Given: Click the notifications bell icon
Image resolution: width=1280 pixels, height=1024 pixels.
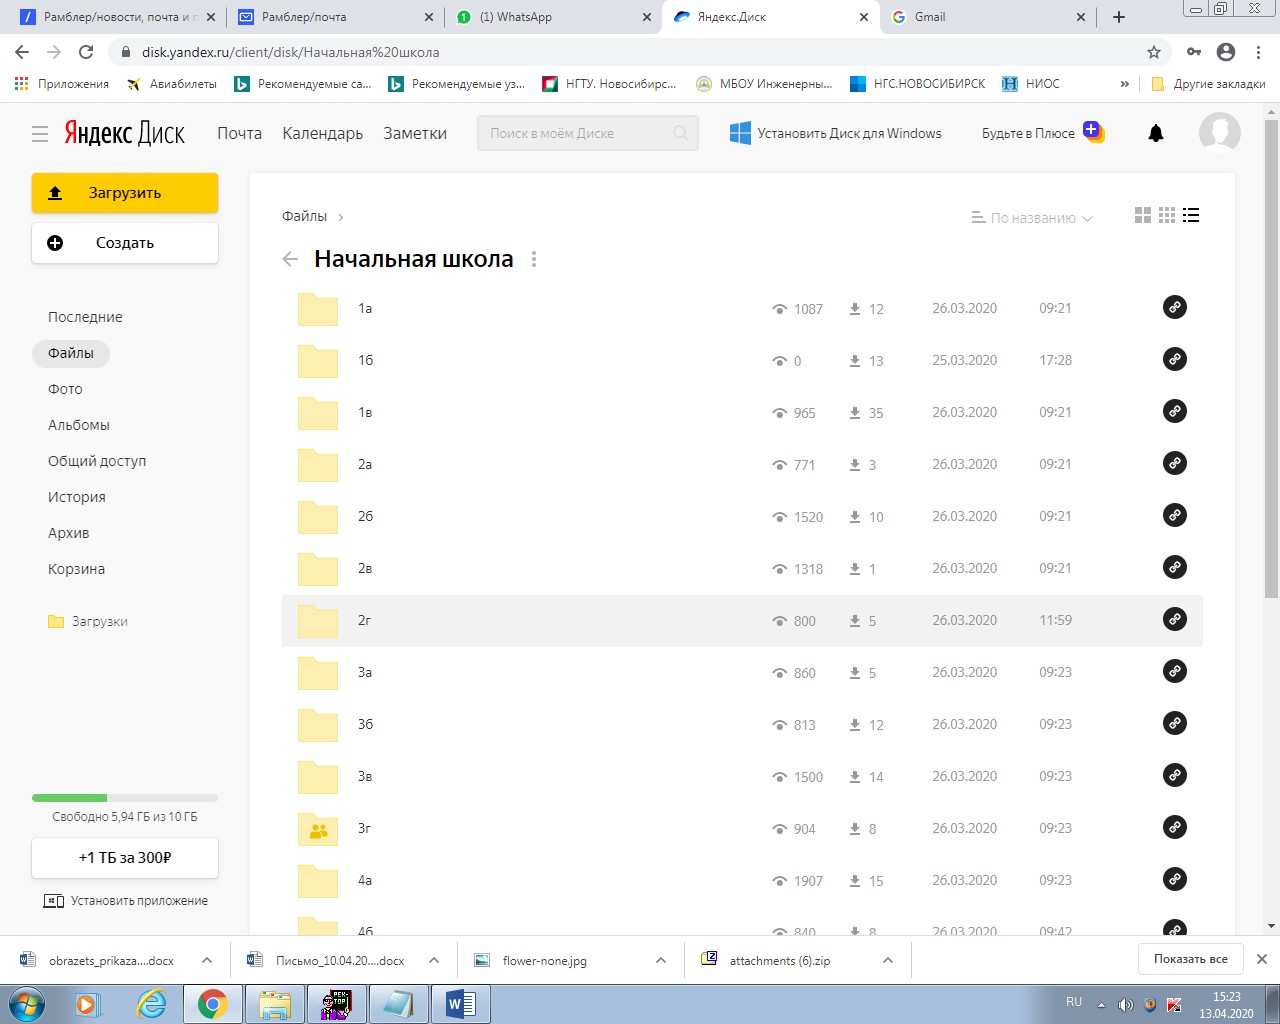Looking at the screenshot, I should click(1156, 133).
